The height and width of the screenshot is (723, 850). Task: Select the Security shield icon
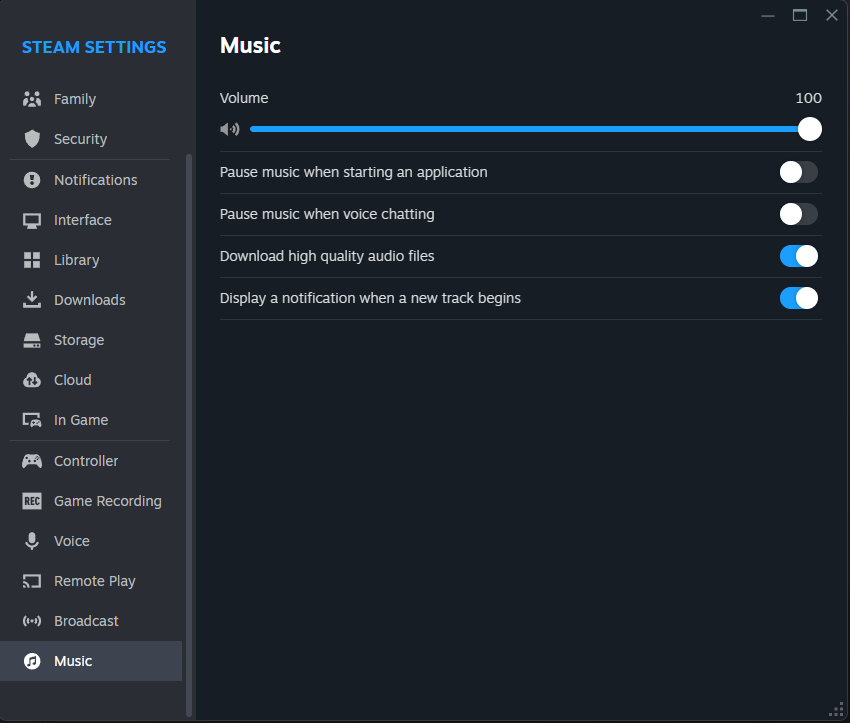click(x=32, y=139)
